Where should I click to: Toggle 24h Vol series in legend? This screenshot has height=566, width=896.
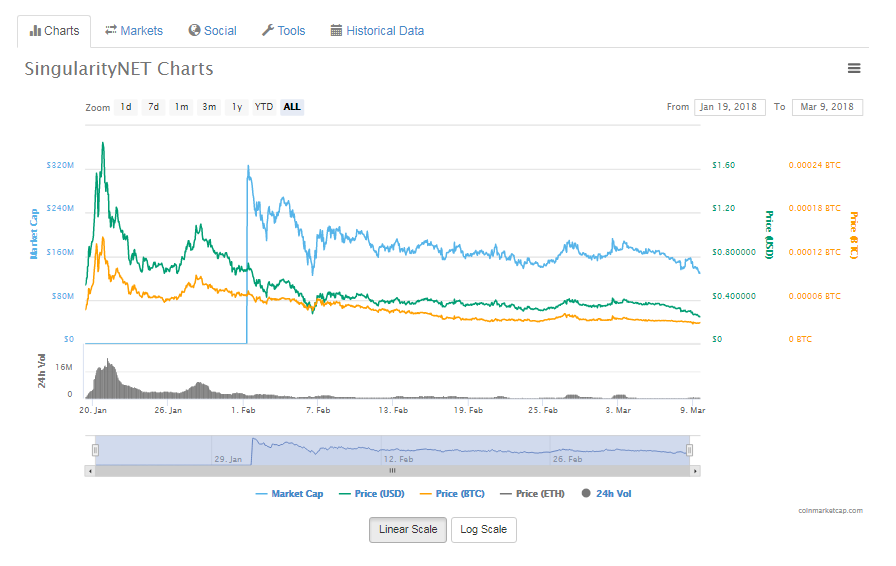tap(606, 493)
